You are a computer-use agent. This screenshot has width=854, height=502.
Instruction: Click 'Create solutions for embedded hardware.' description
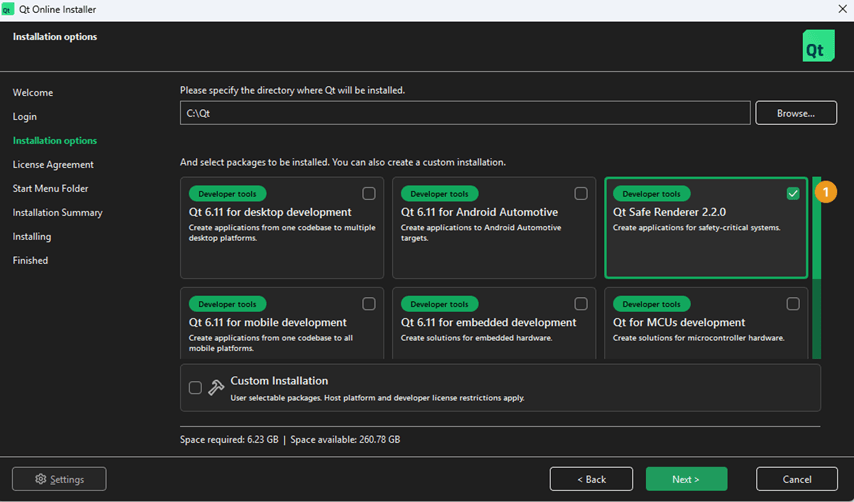(477, 338)
